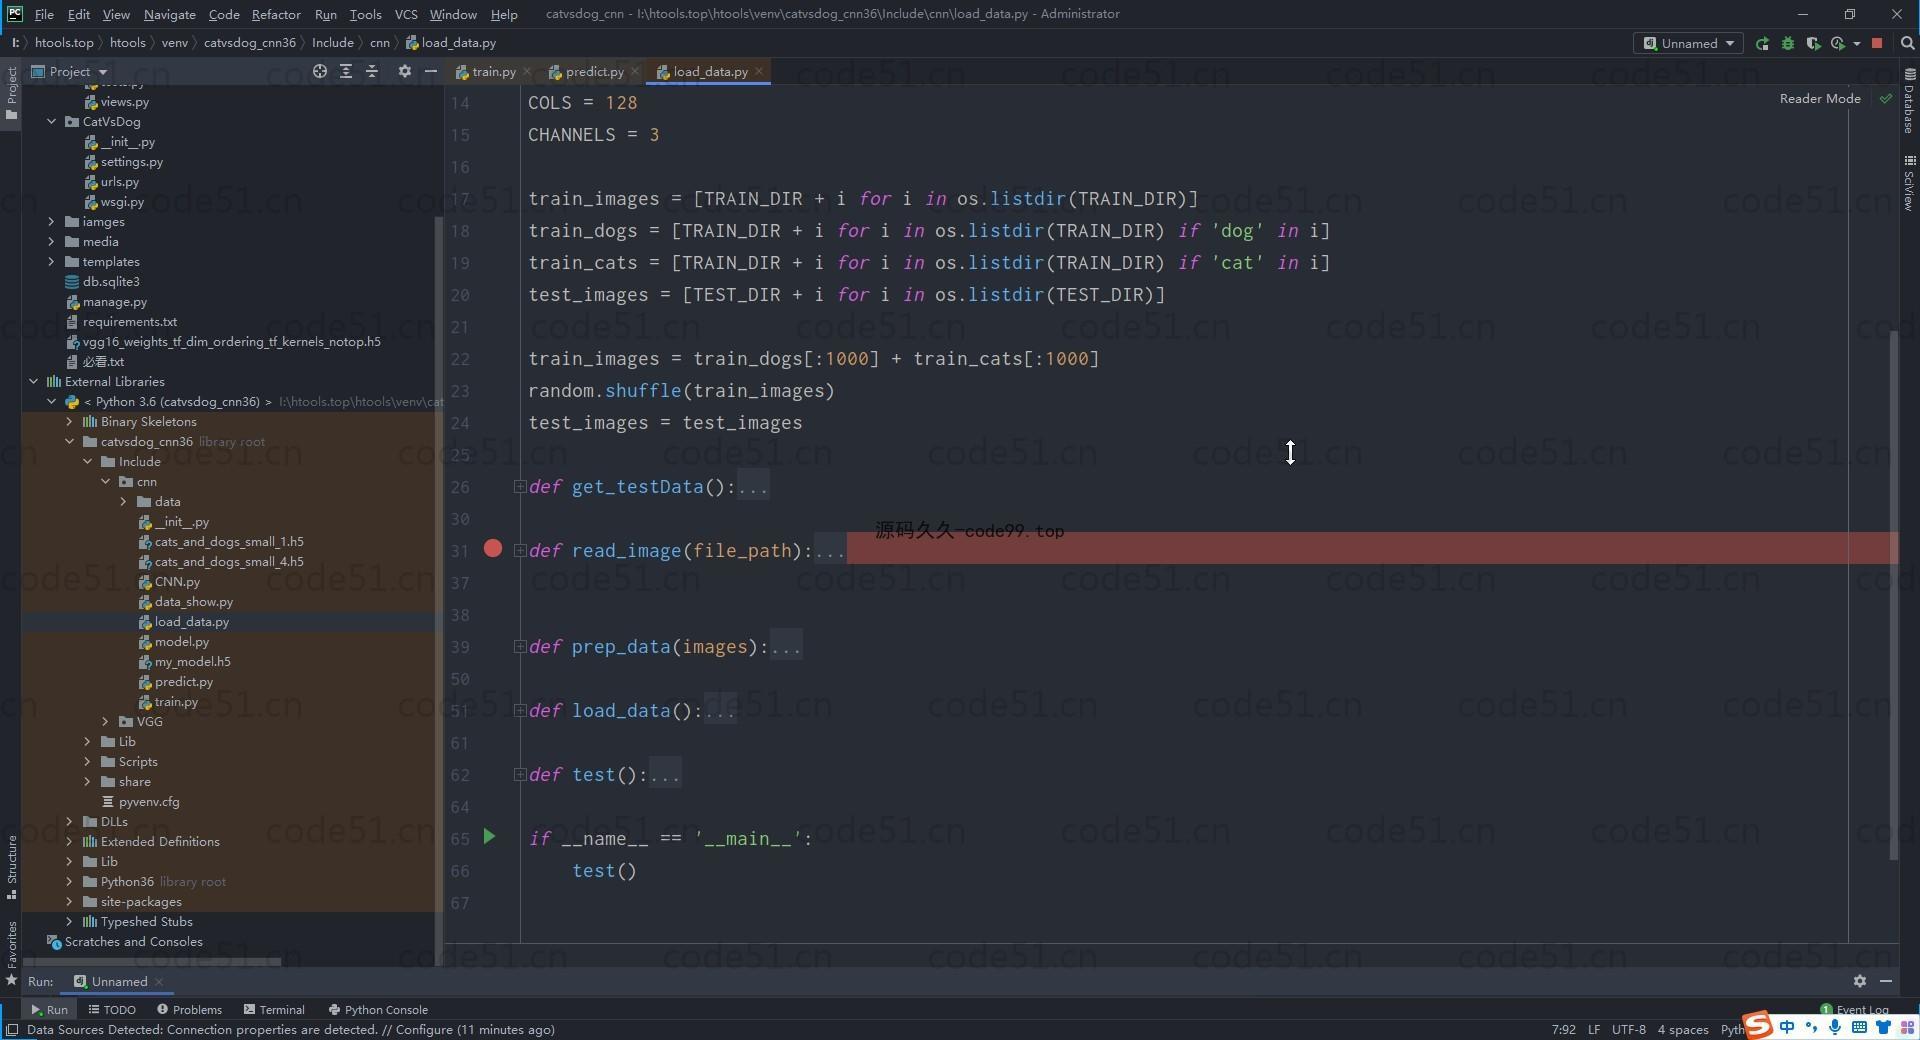Open the Refactor menu

pos(276,14)
